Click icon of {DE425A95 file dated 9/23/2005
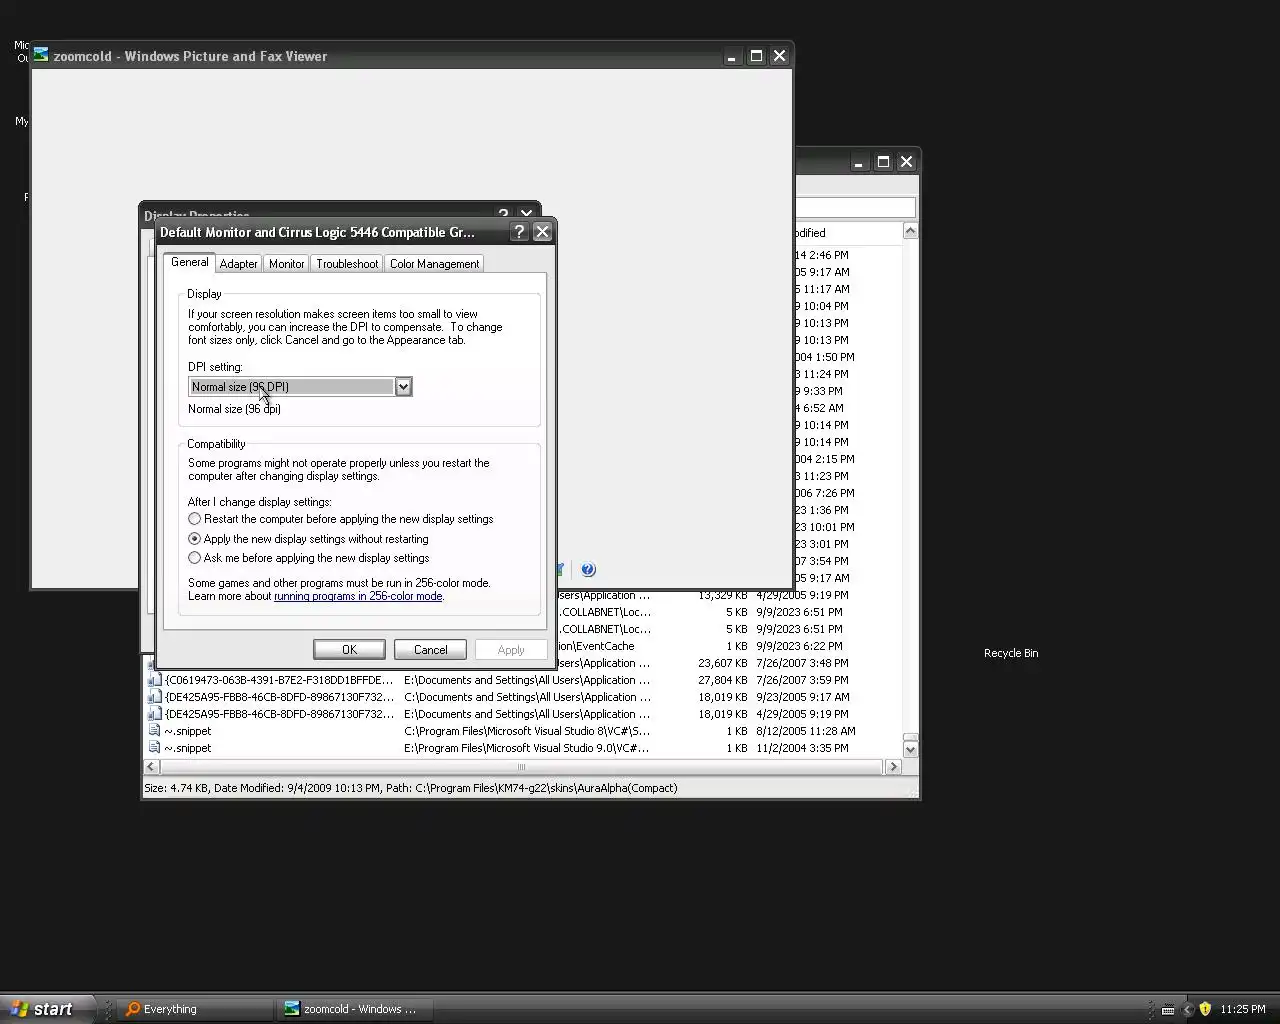 tap(155, 697)
